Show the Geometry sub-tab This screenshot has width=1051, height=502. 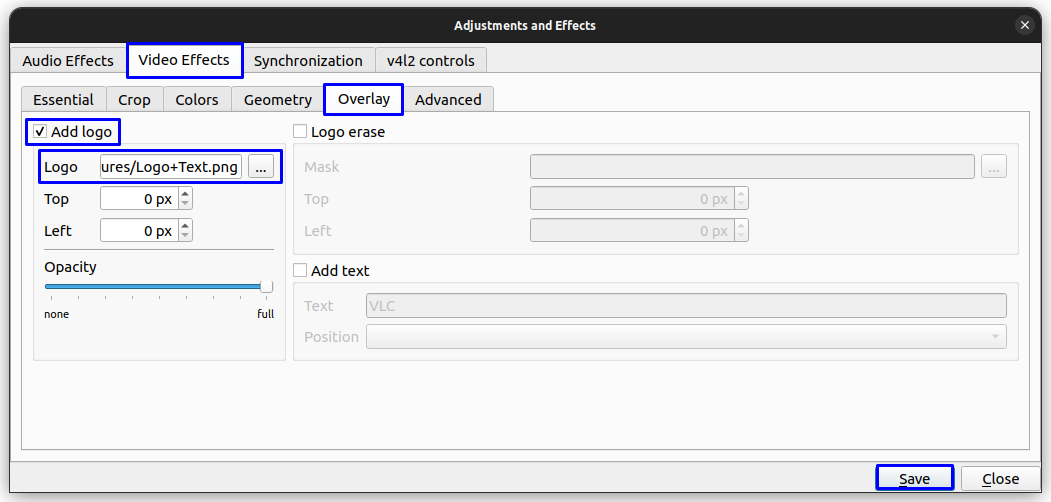tap(278, 100)
